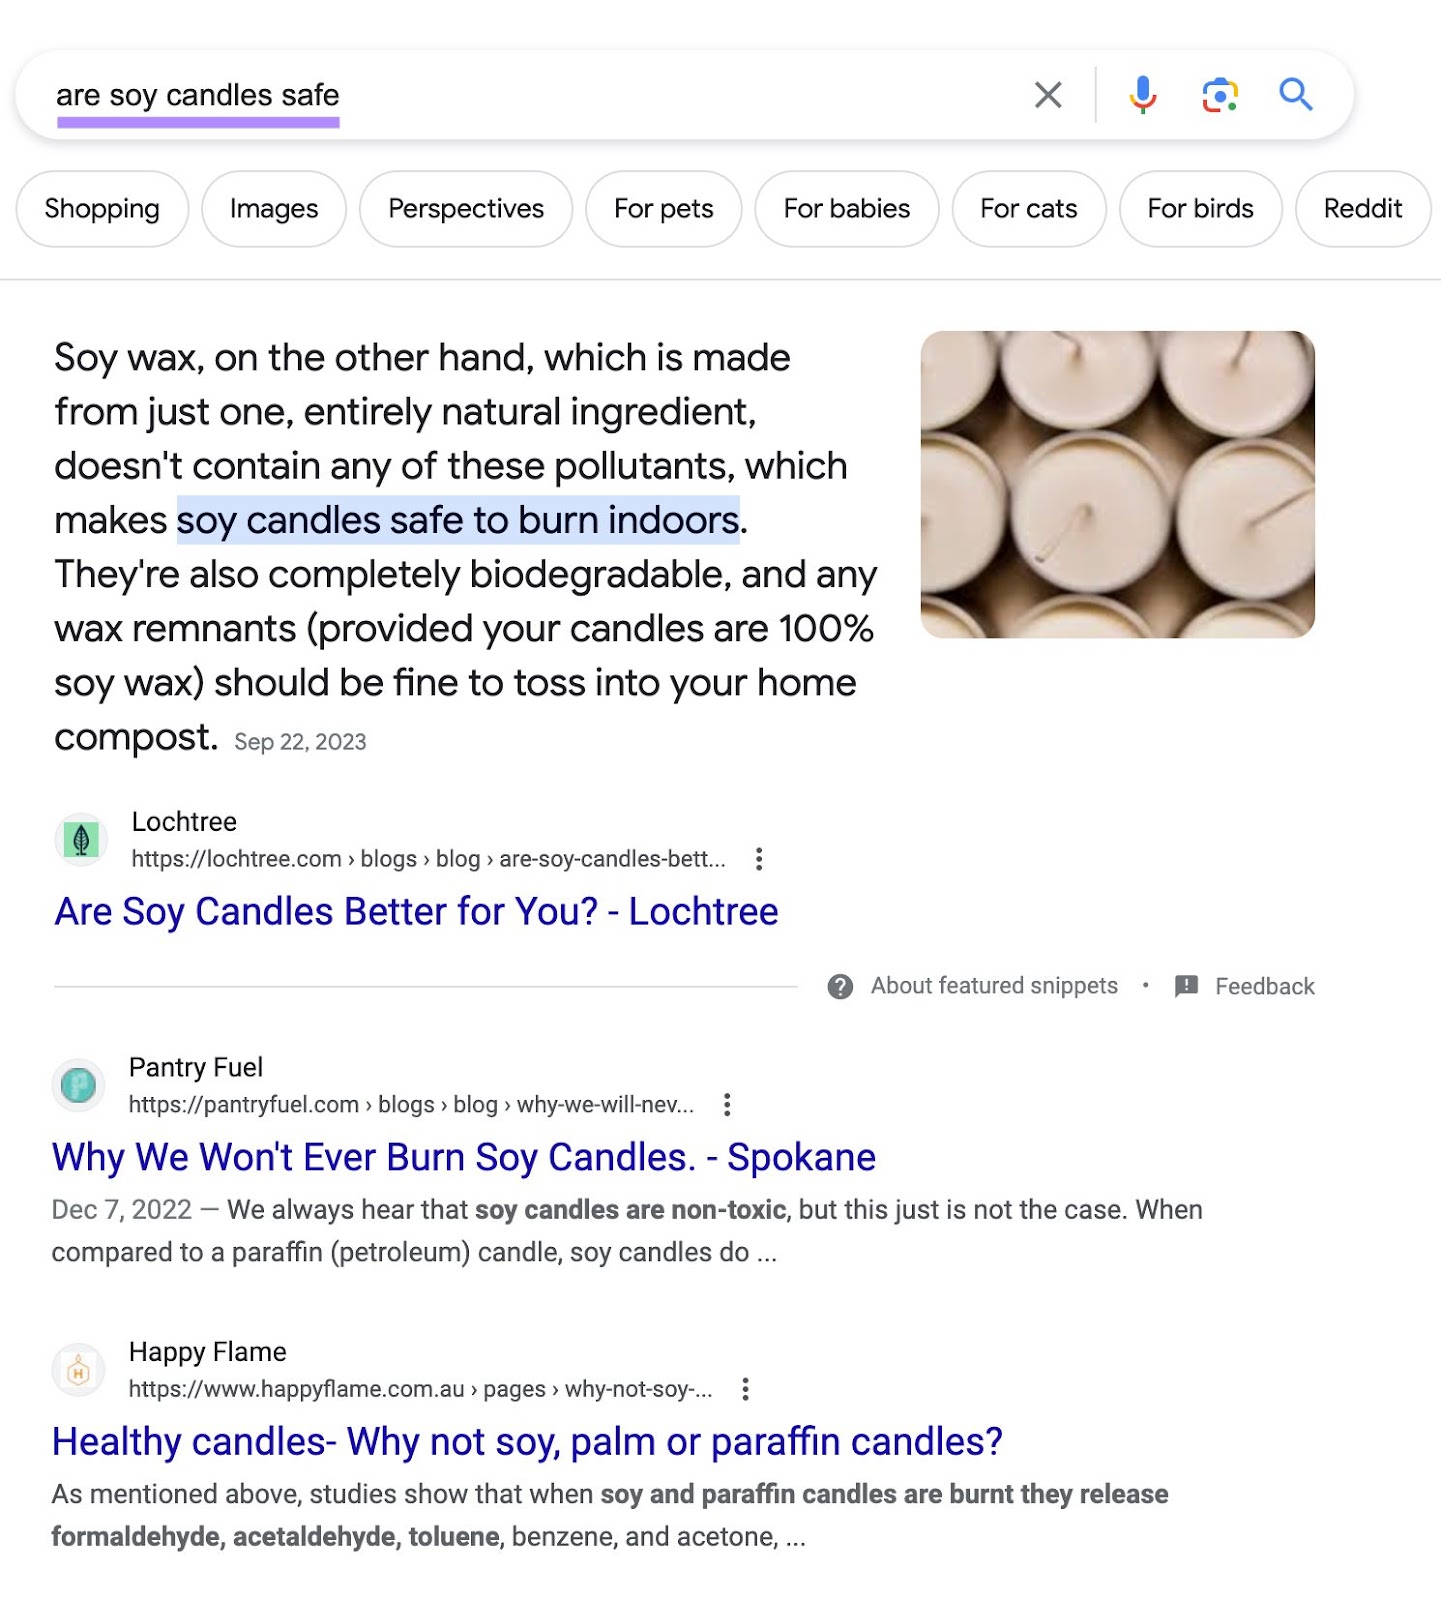The image size is (1441, 1600).
Task: Open the three-dot menu on Happy Flame result
Action: click(x=745, y=1389)
